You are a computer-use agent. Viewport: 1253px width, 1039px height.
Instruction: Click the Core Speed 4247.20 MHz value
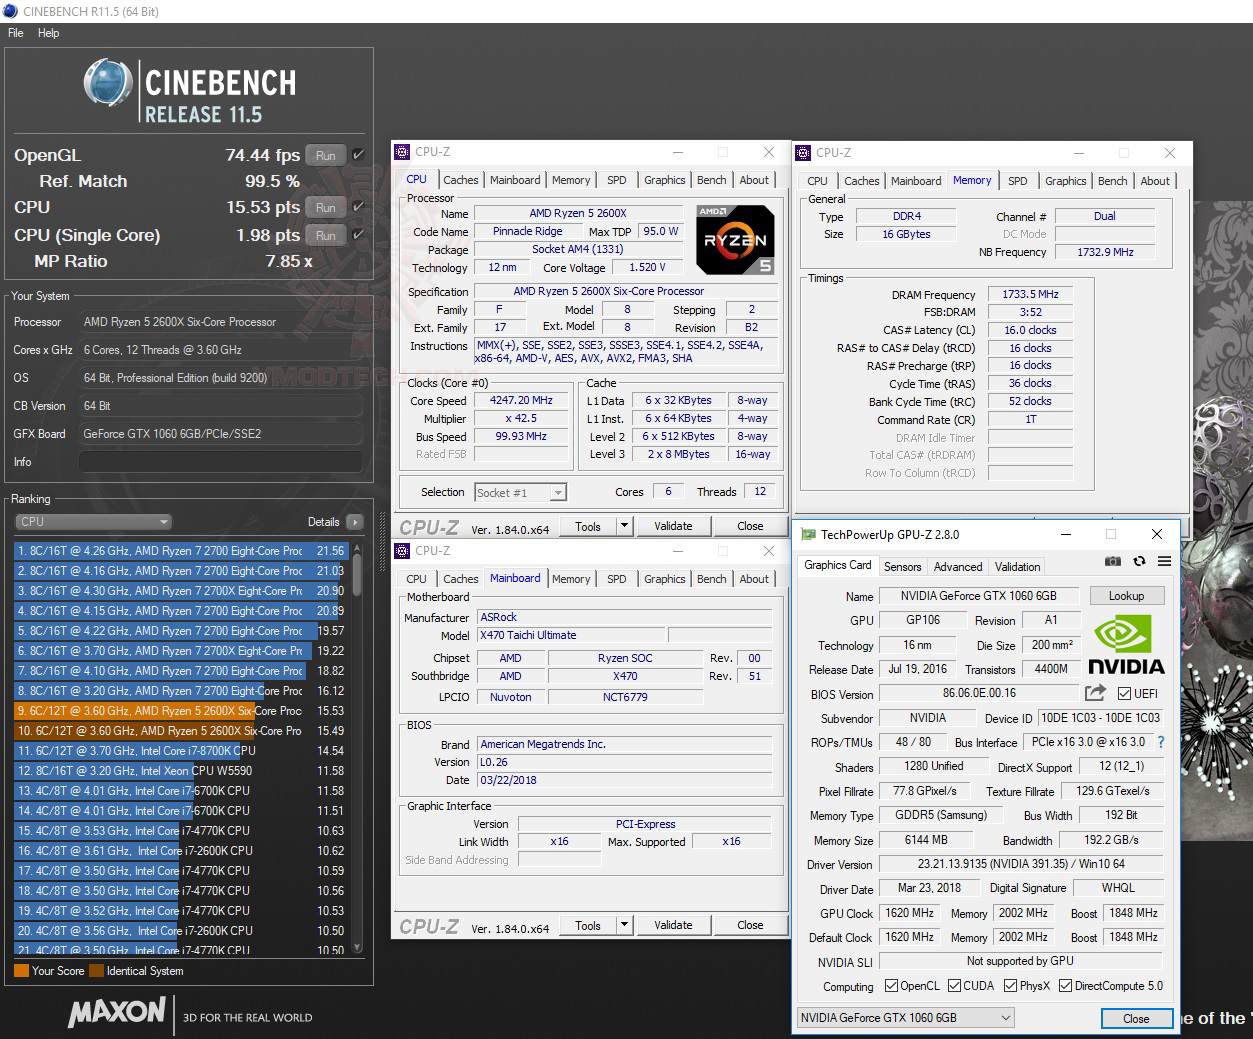522,400
